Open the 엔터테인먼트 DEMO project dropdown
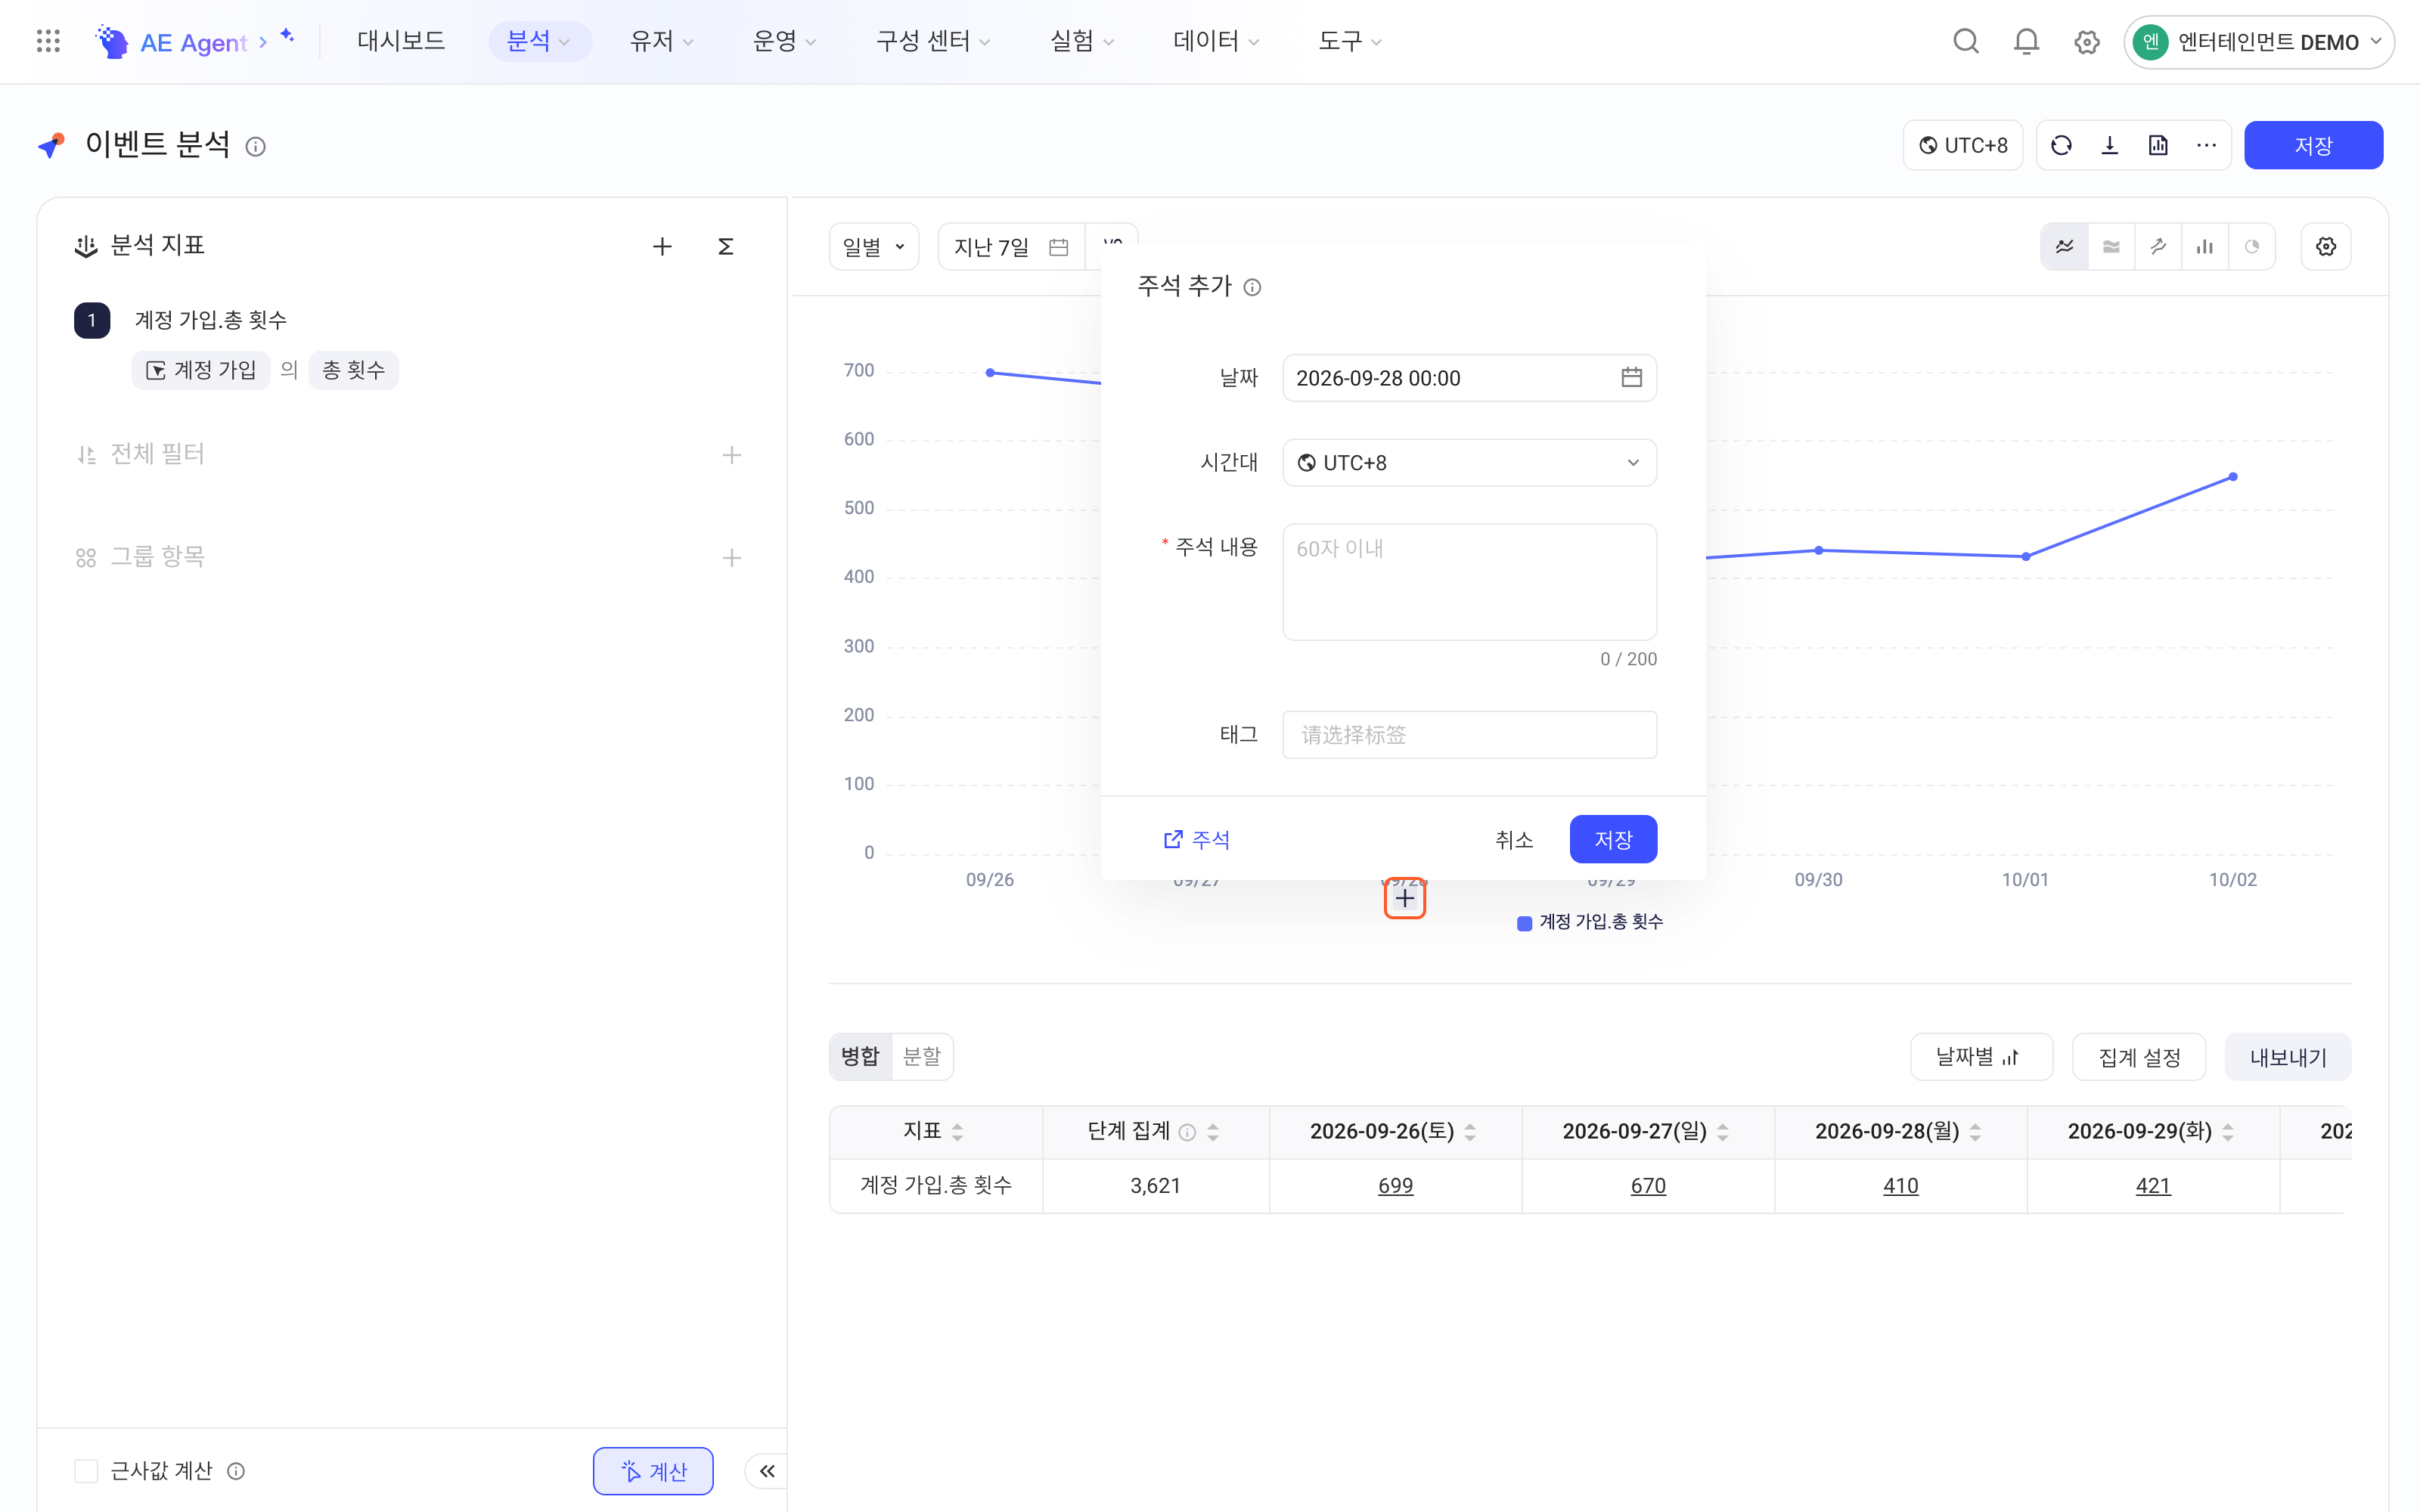The width and height of the screenshot is (2420, 1512). (x=2258, y=42)
